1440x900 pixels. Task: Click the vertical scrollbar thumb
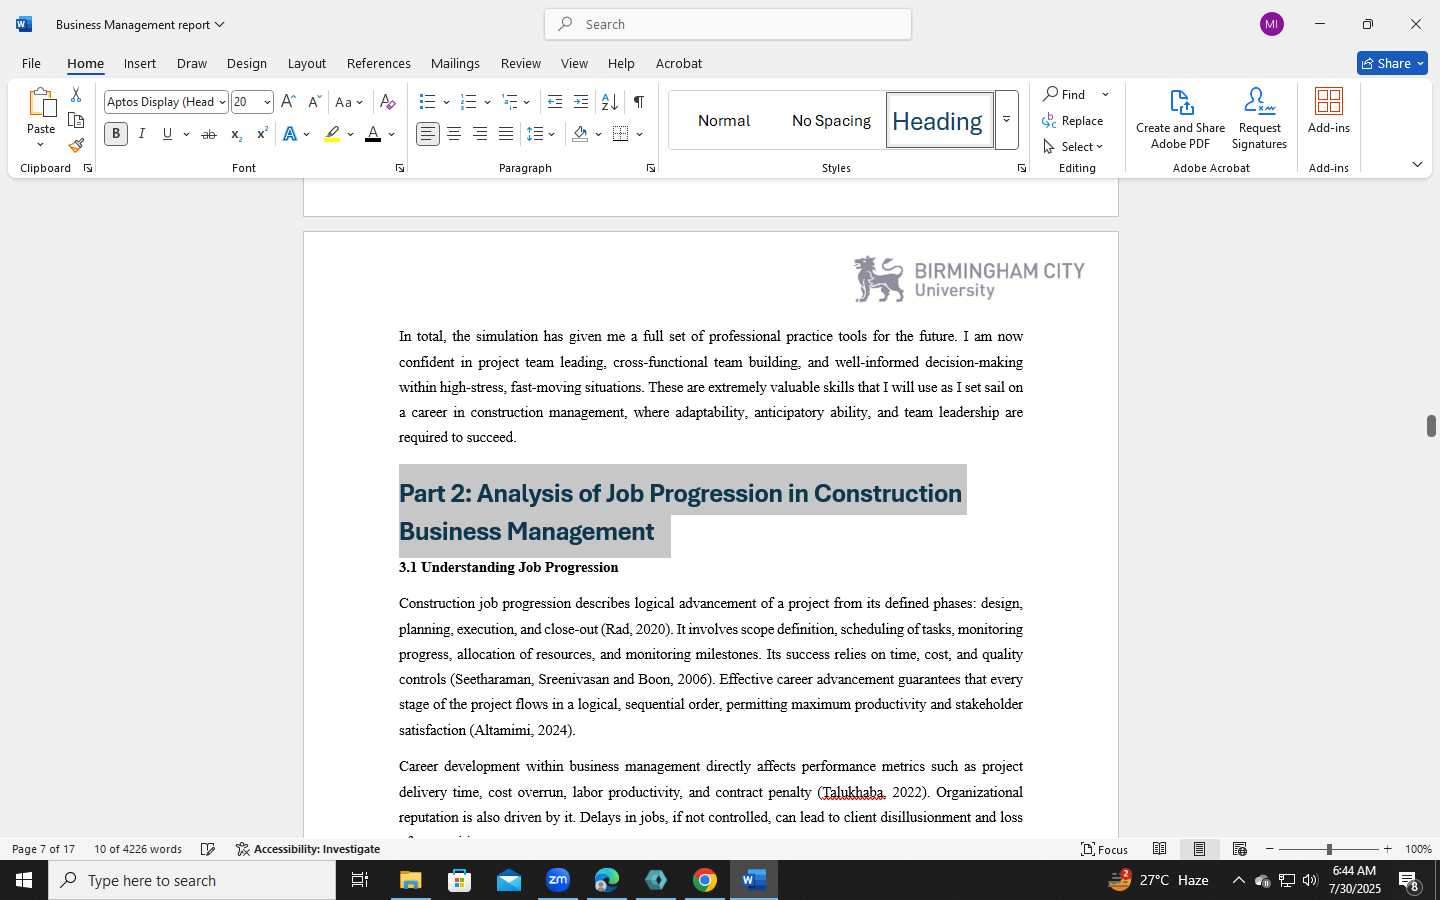pos(1431,425)
